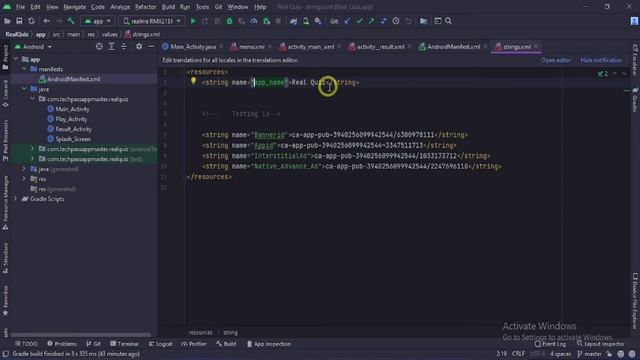Click the Profile app gauge icon
Screen dimensions: 640x360
(x=254, y=21)
